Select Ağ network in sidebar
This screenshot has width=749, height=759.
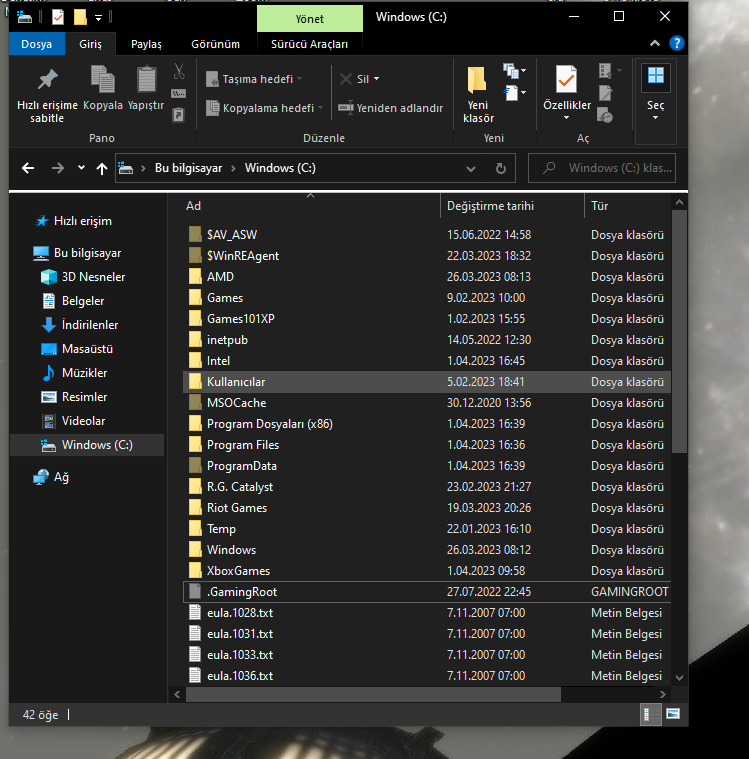pos(61,477)
